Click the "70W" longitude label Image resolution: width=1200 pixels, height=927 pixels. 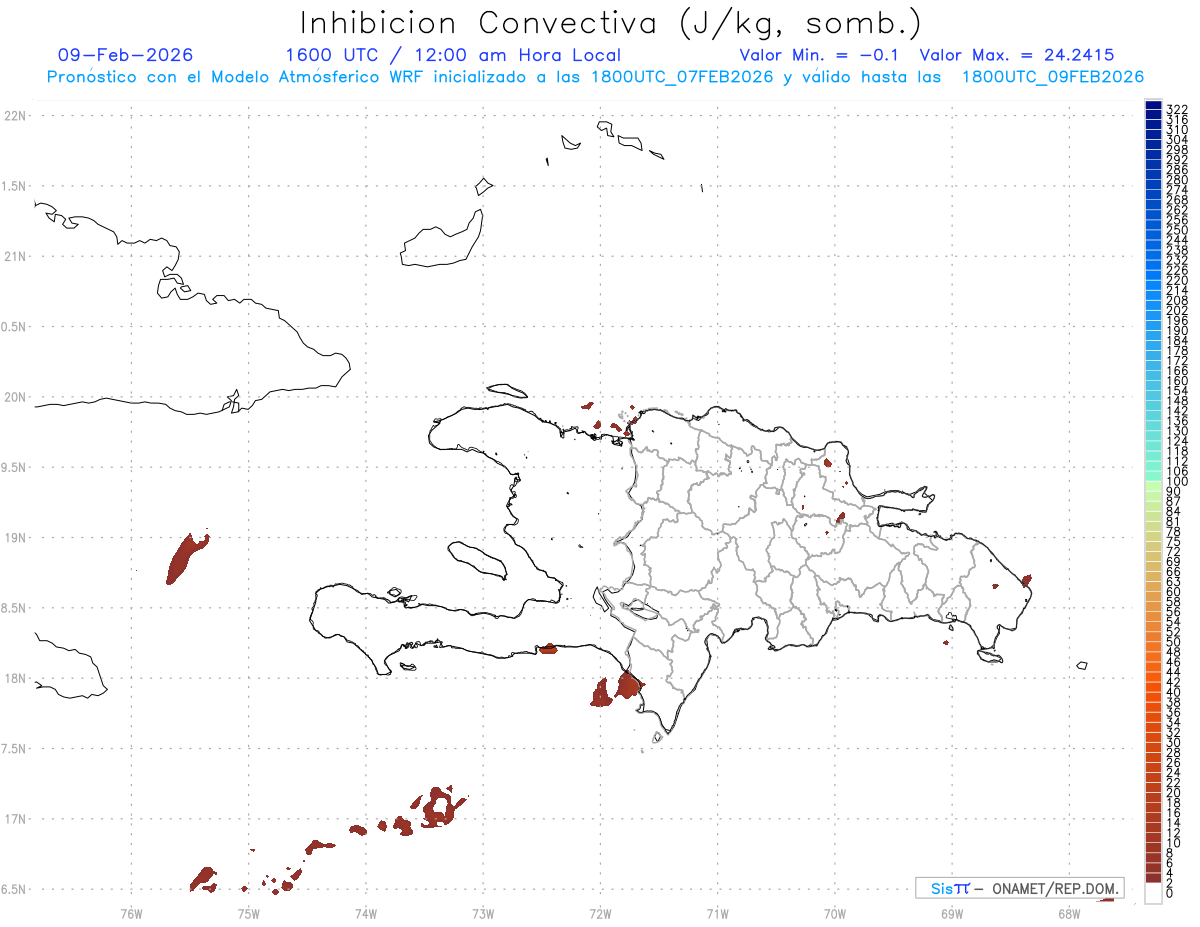835,913
